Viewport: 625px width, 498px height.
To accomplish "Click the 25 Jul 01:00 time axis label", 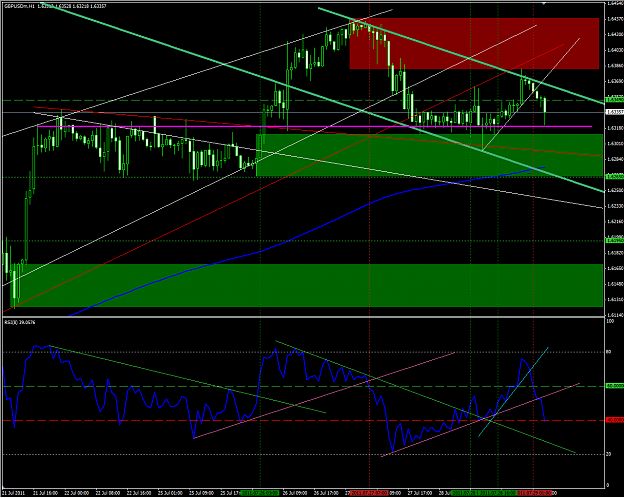I will point(169,493).
